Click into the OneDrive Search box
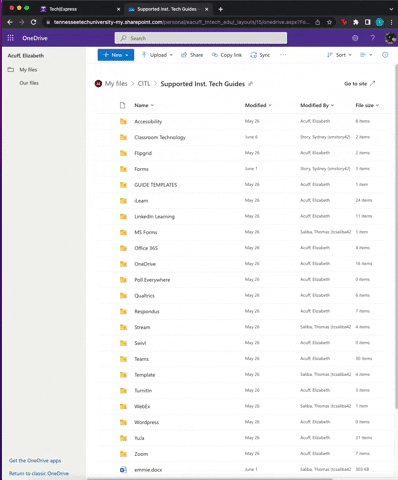398x480 pixels. (201, 38)
